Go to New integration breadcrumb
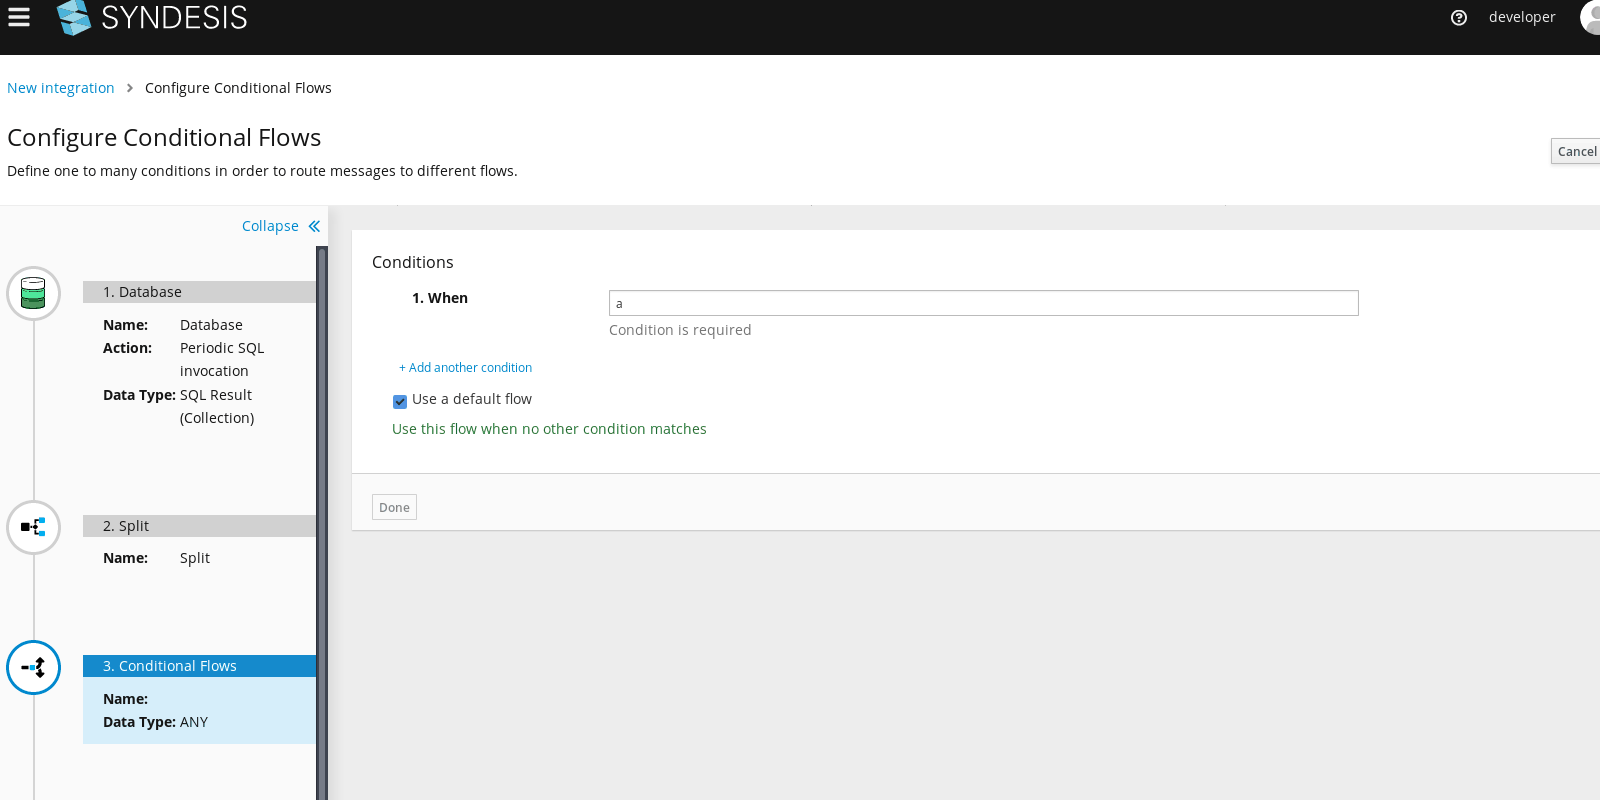The height and width of the screenshot is (800, 1600). click(61, 88)
